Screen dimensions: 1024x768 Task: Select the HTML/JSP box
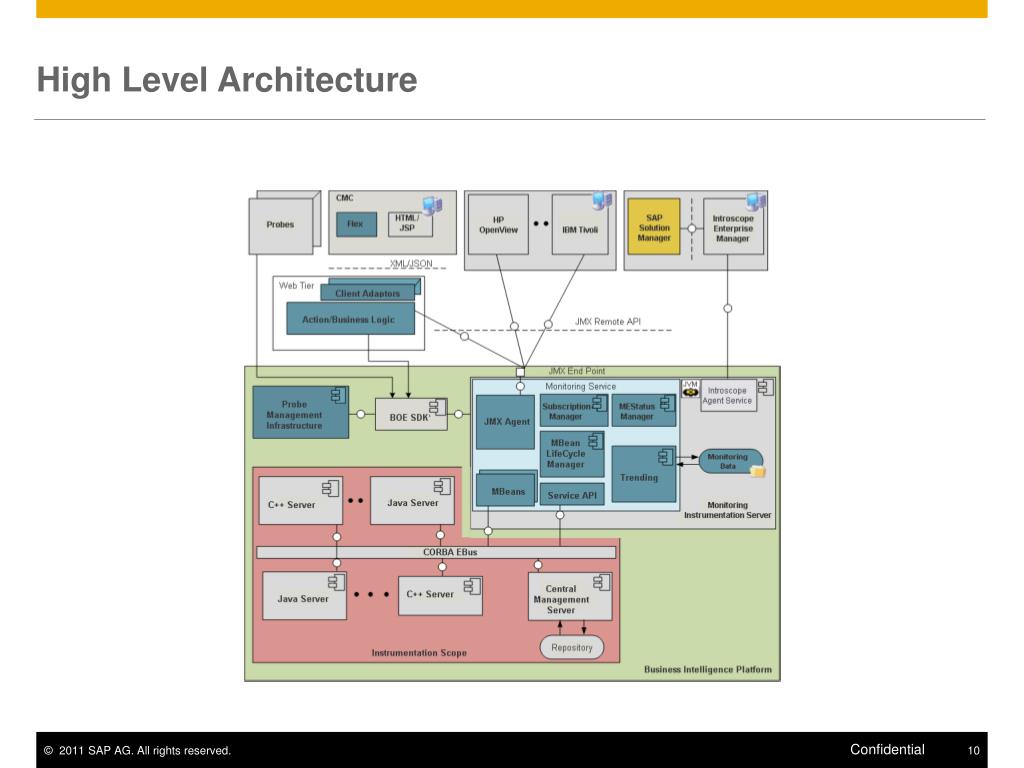[x=410, y=224]
